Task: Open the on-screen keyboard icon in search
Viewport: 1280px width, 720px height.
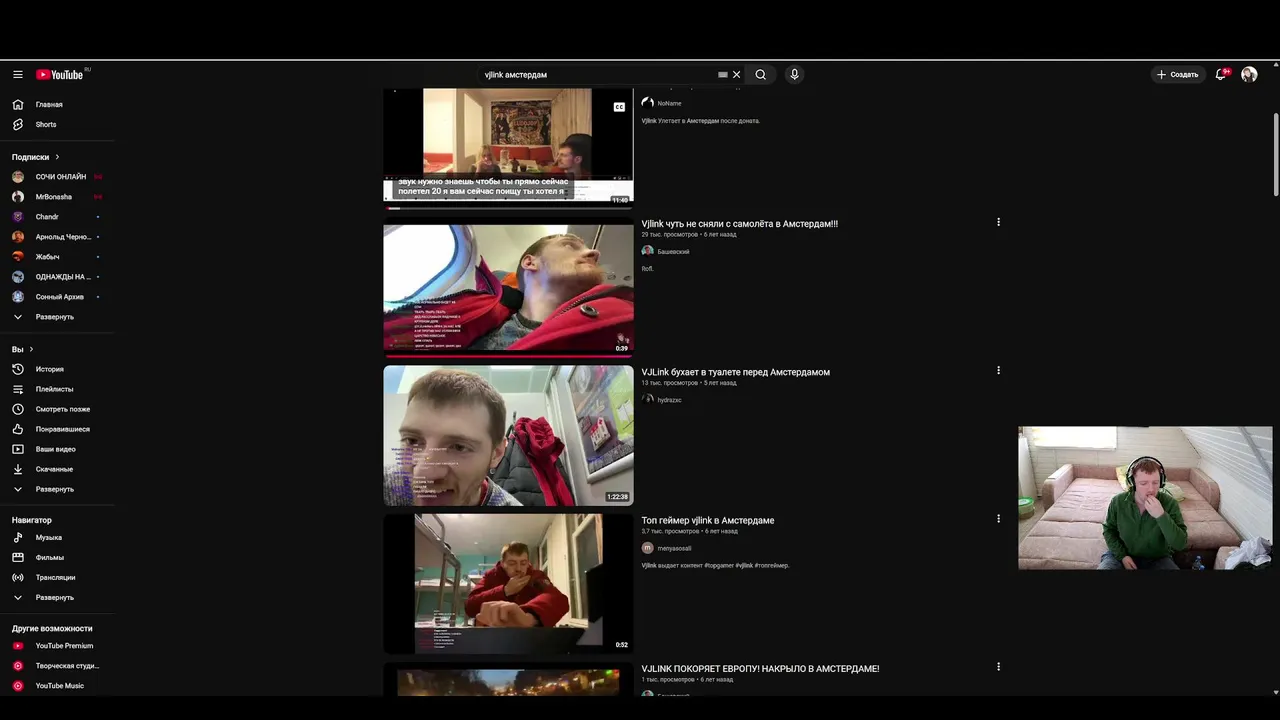Action: (x=723, y=74)
